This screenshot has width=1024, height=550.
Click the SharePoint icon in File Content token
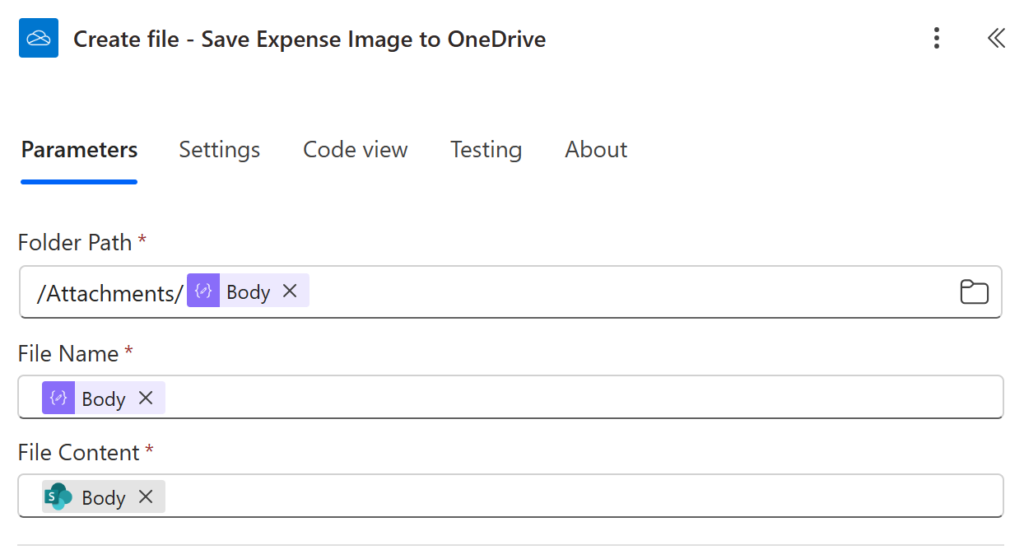pyautogui.click(x=58, y=497)
